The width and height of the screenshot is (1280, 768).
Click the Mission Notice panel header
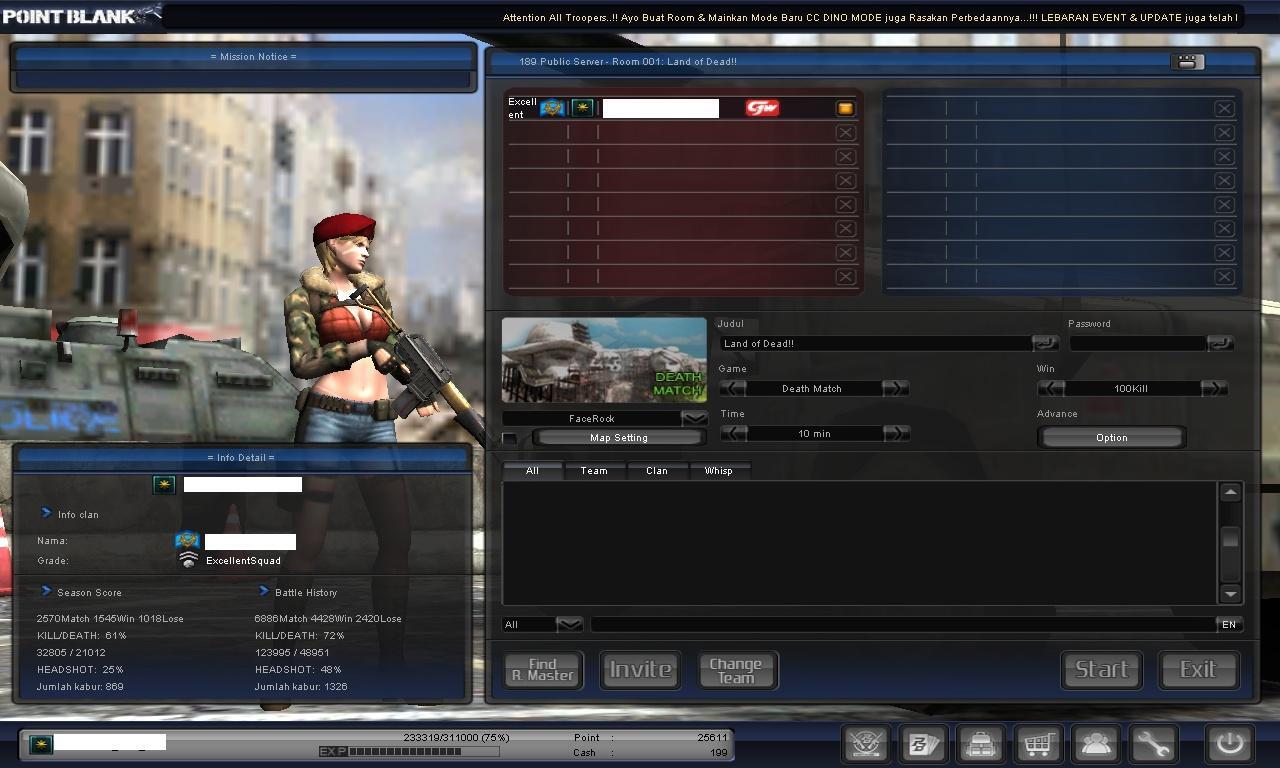[243, 57]
